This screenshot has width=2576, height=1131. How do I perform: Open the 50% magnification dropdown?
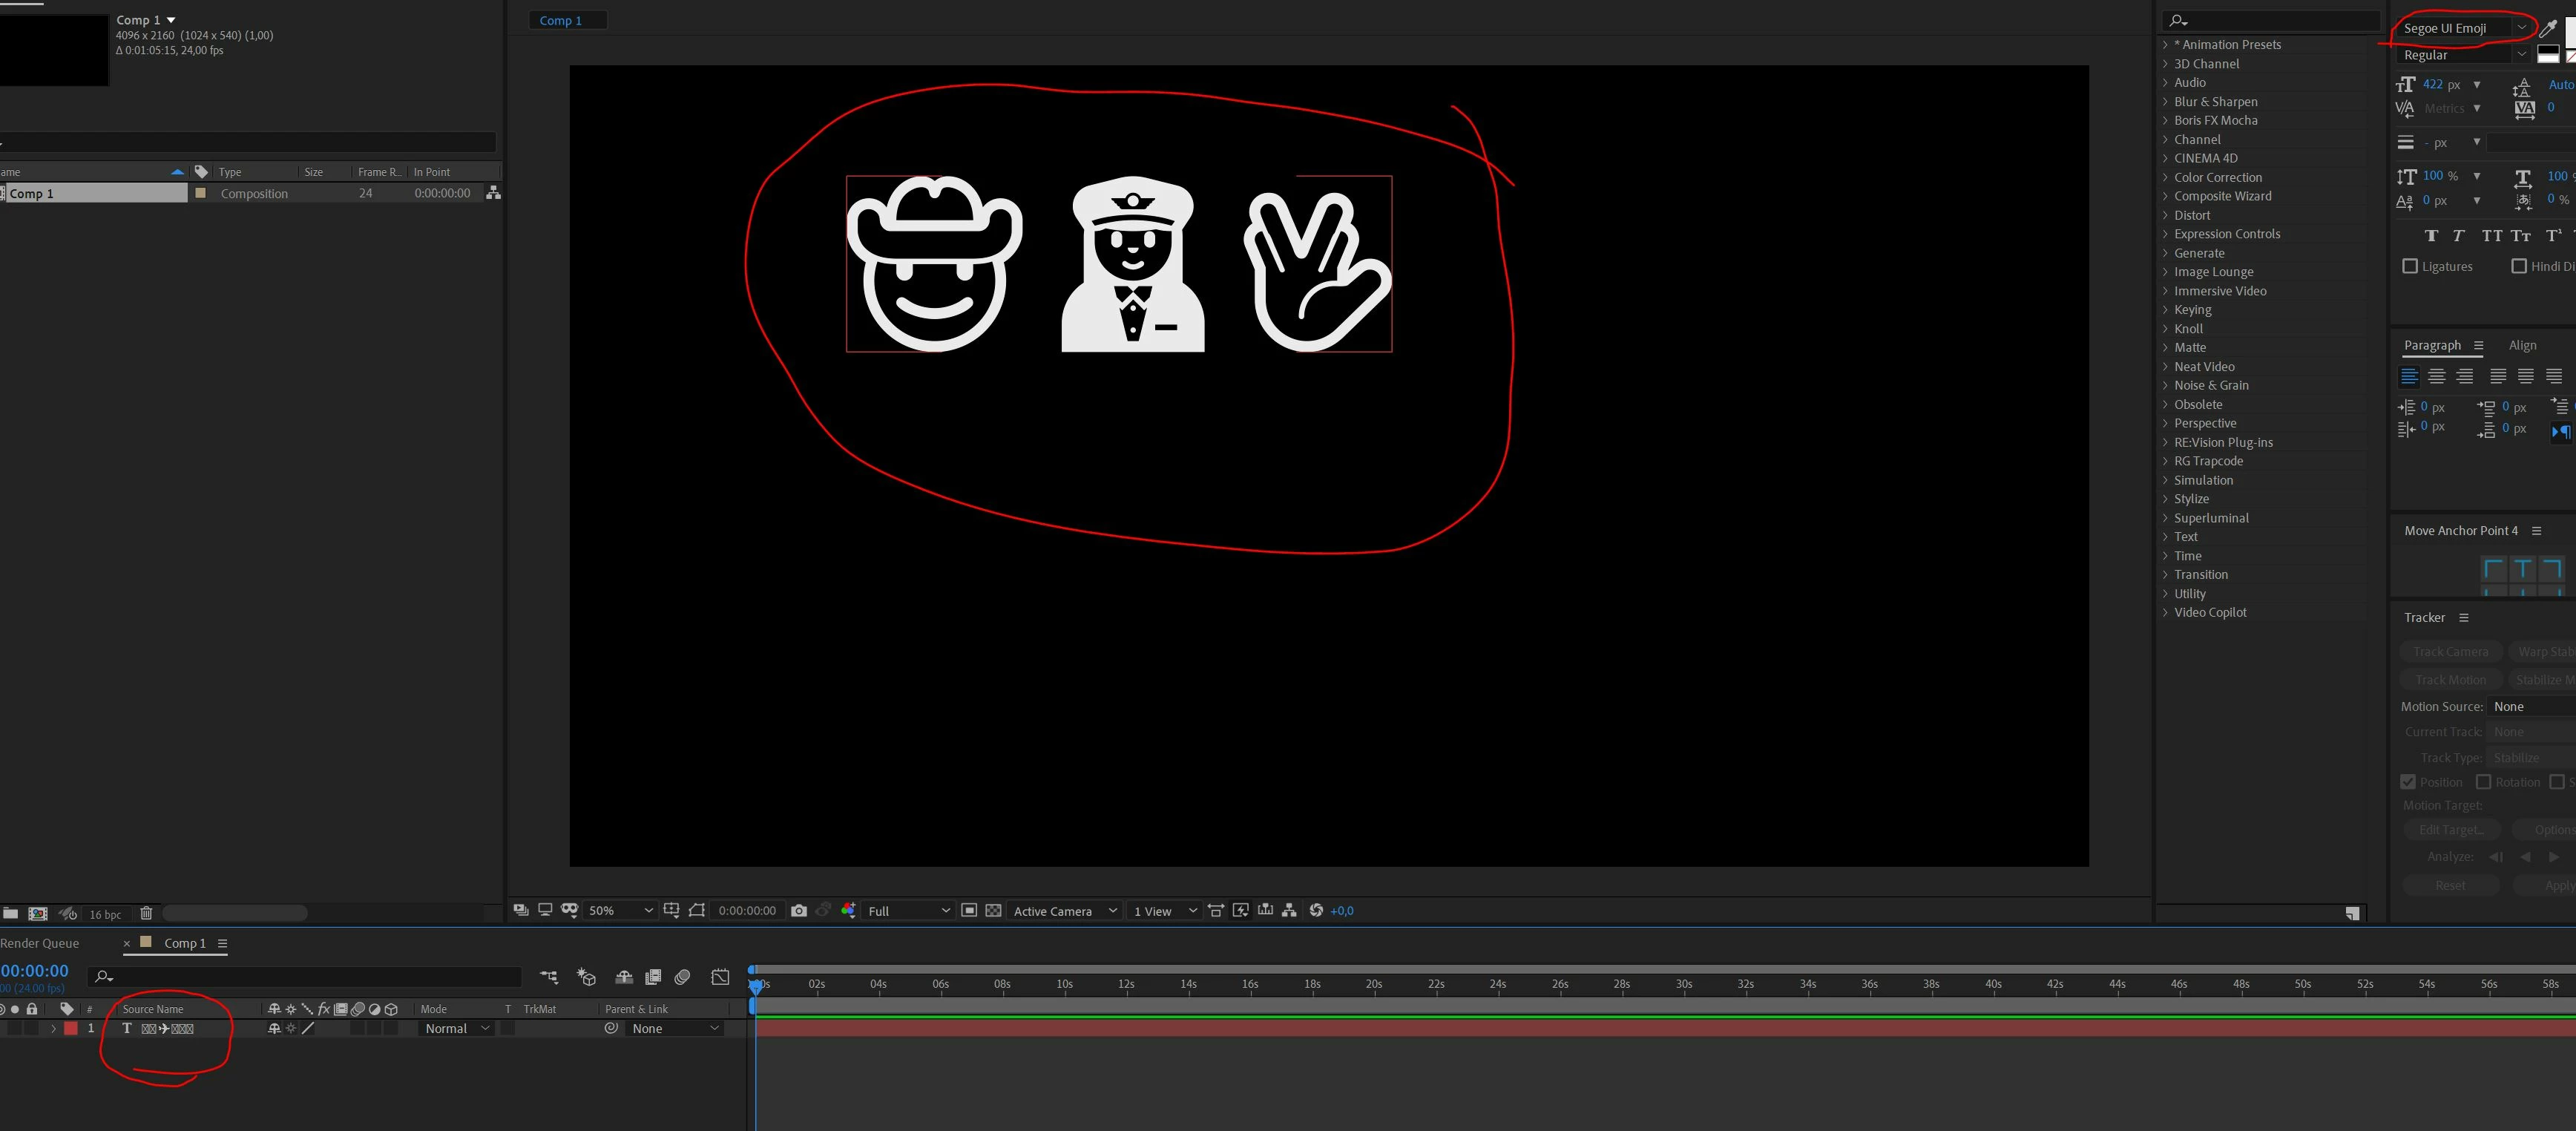click(x=620, y=910)
